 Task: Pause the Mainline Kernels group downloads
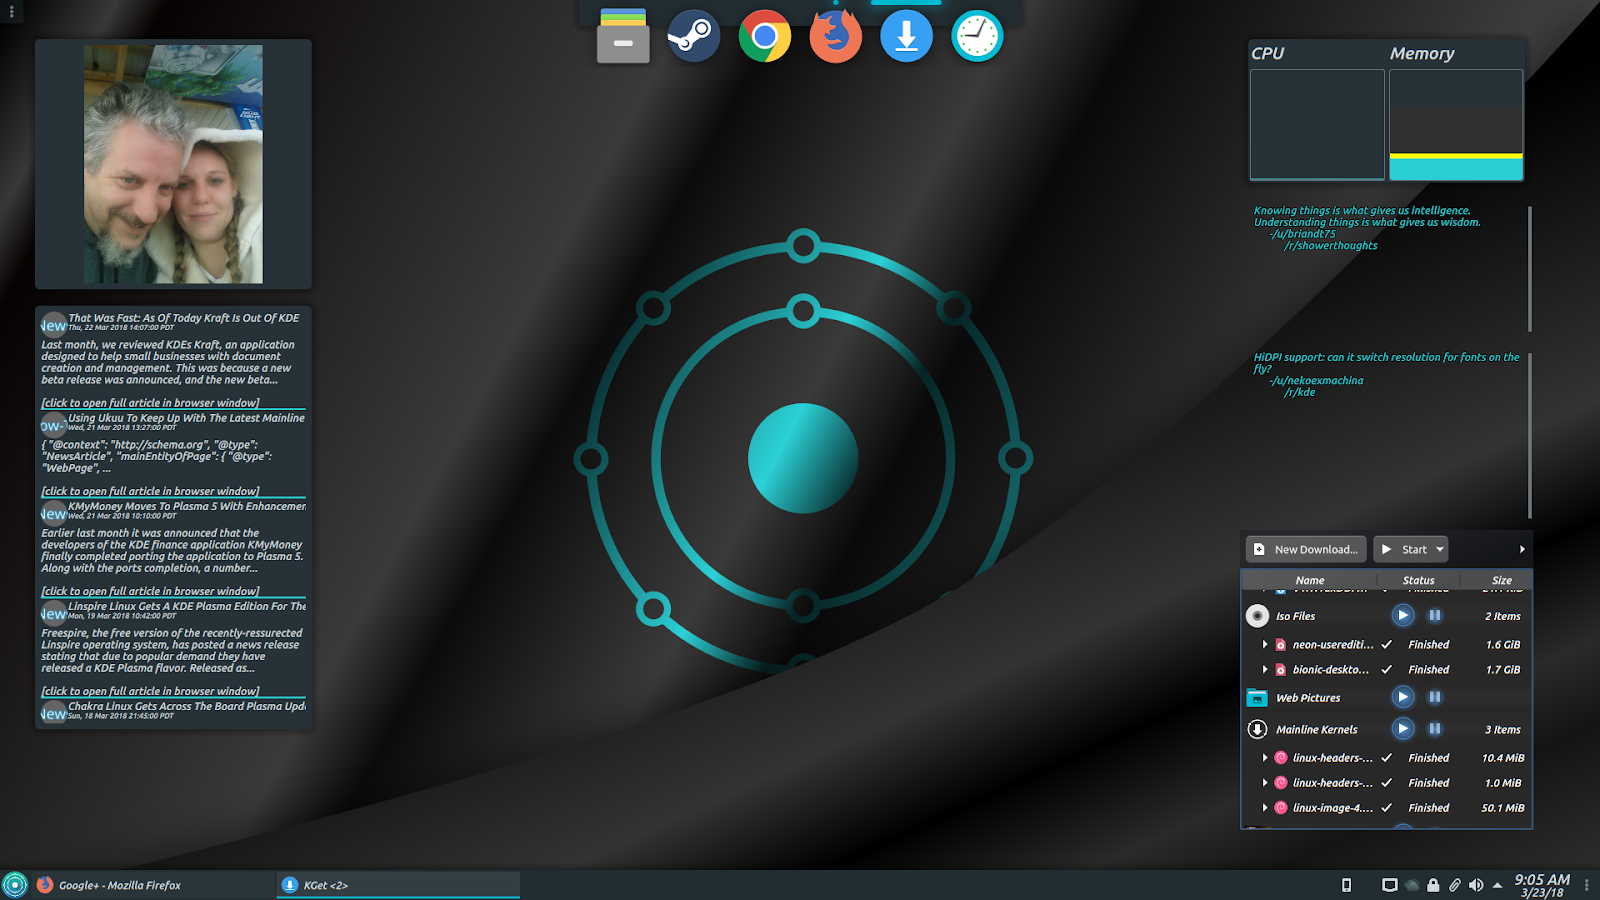1435,729
